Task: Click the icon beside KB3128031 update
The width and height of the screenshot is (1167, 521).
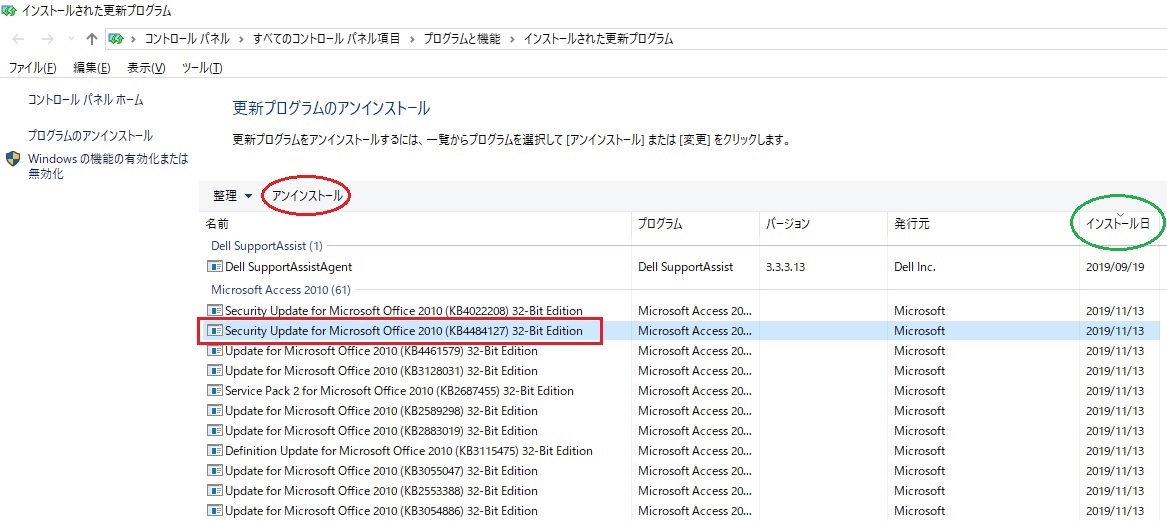Action: click(214, 371)
